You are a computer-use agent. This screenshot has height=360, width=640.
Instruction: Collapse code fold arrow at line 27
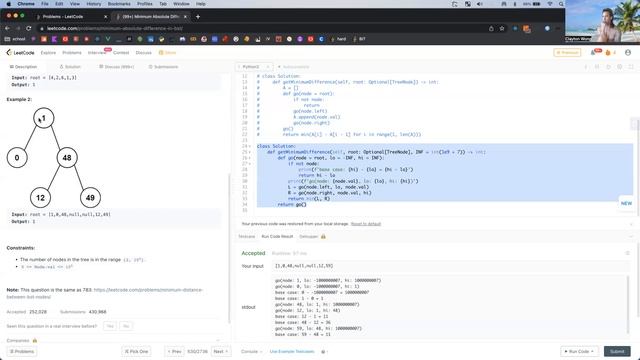click(249, 164)
